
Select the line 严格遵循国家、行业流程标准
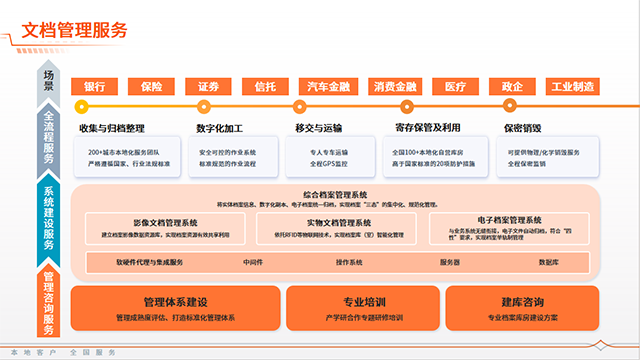click(129, 164)
